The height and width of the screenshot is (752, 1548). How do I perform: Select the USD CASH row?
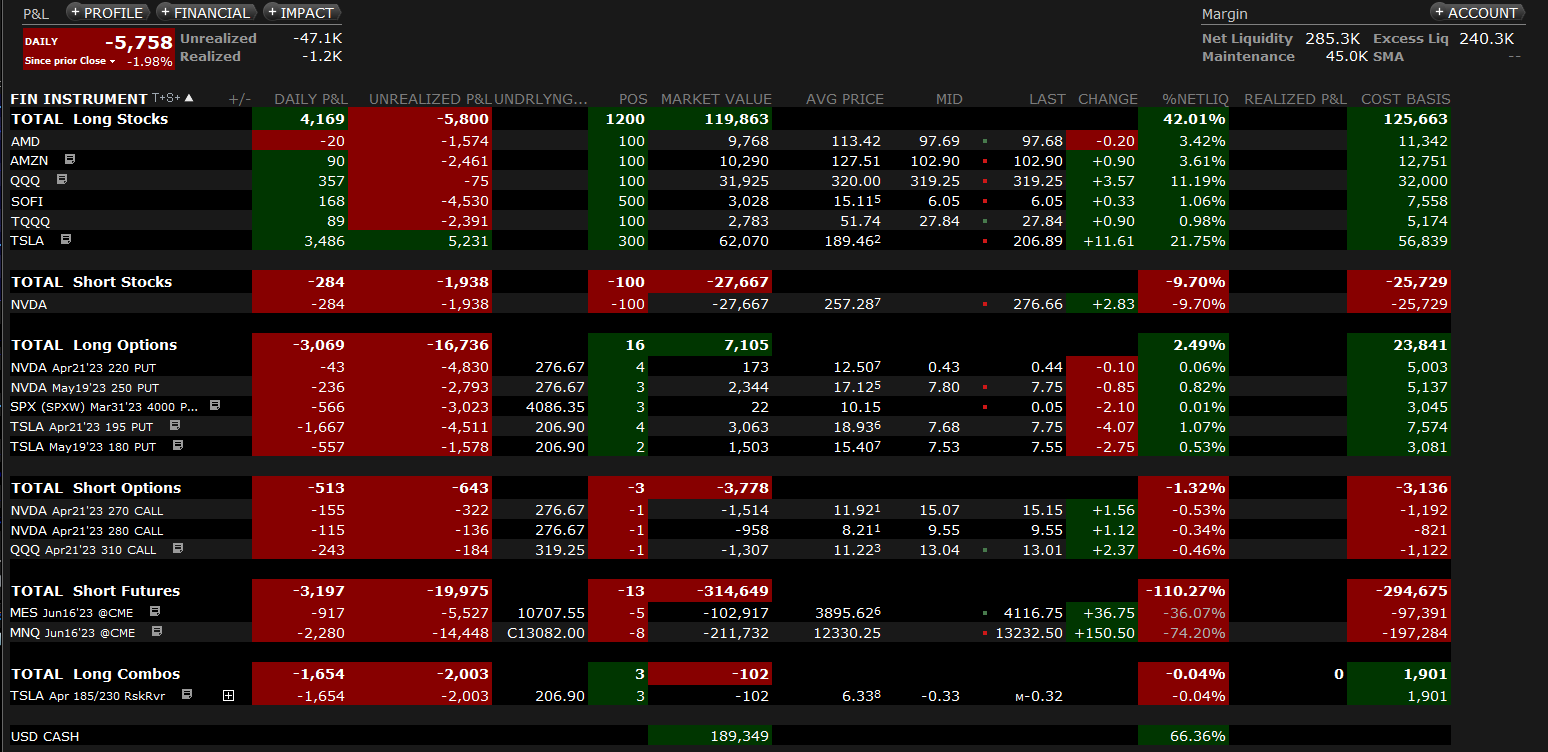pyautogui.click(x=45, y=736)
